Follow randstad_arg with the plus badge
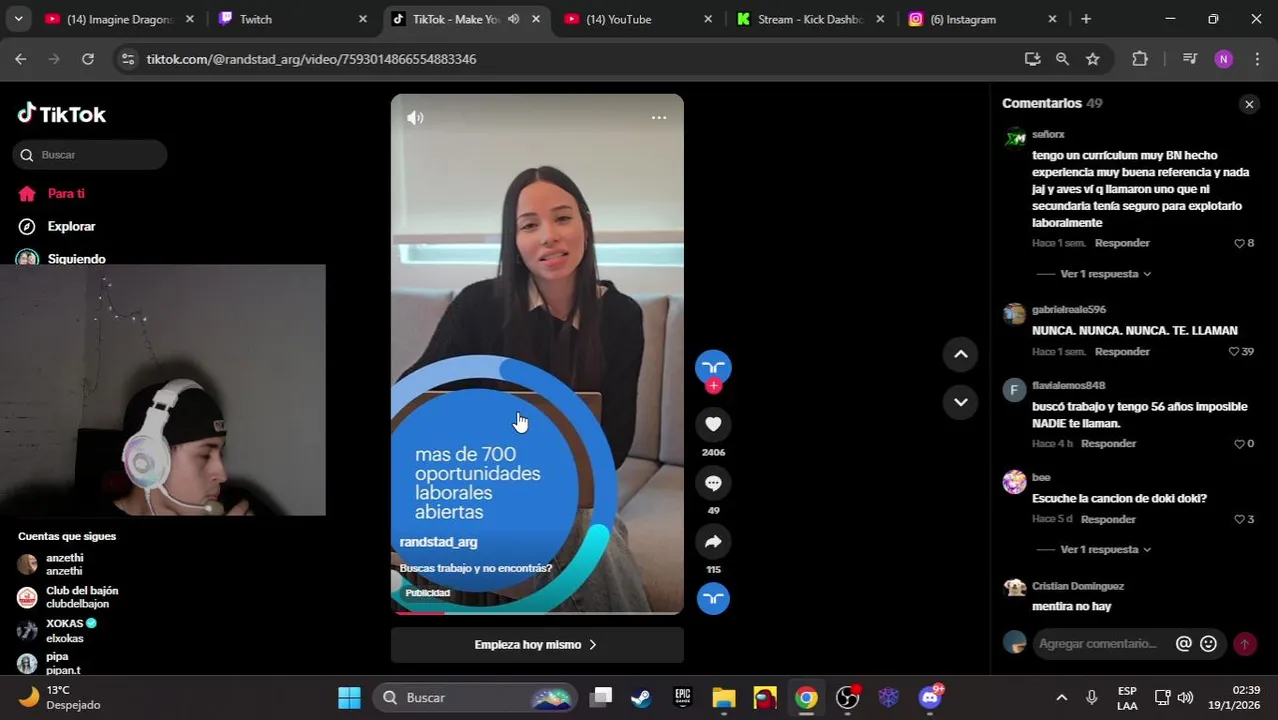The width and height of the screenshot is (1278, 720). pyautogui.click(x=713, y=386)
